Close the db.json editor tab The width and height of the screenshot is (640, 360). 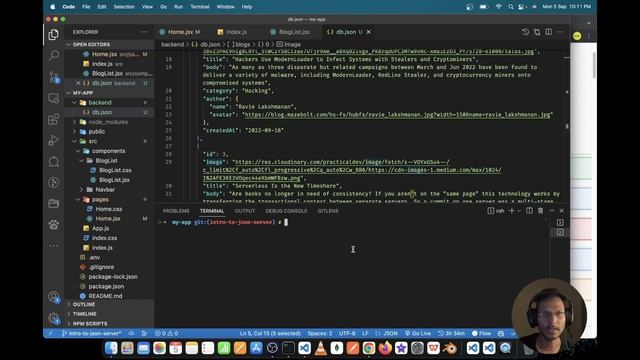click(x=369, y=32)
